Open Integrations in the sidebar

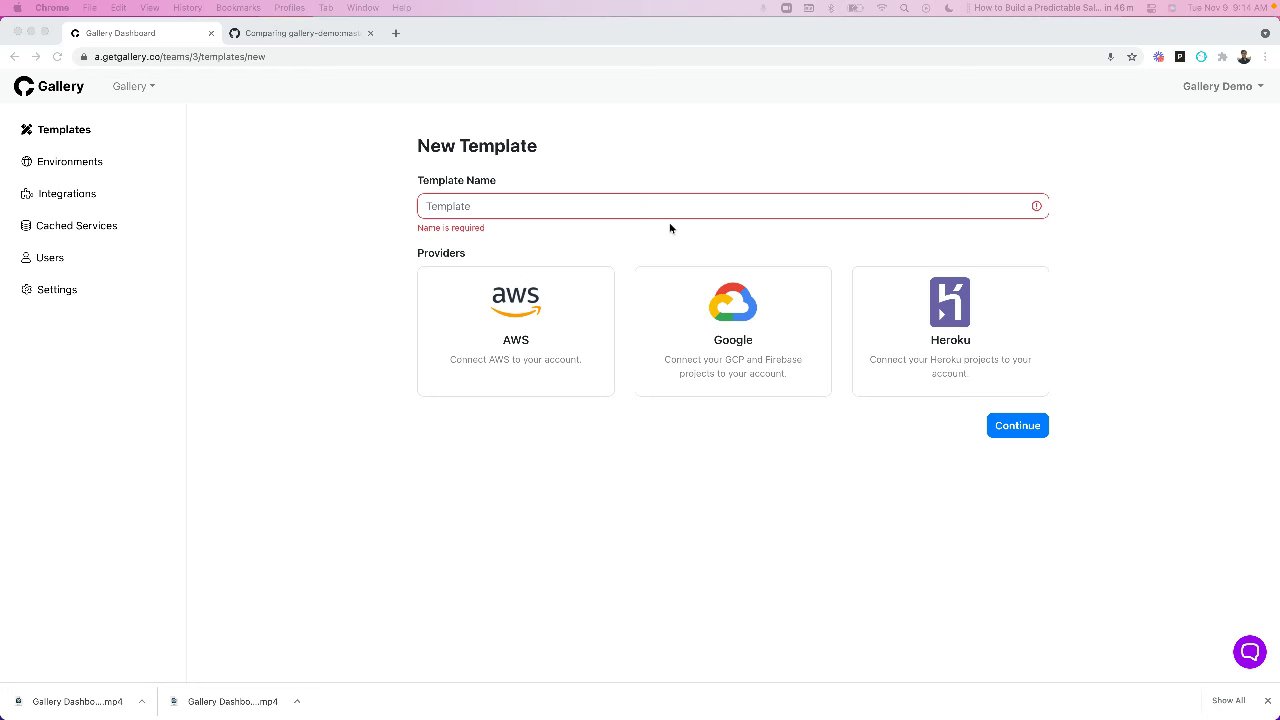(59, 193)
